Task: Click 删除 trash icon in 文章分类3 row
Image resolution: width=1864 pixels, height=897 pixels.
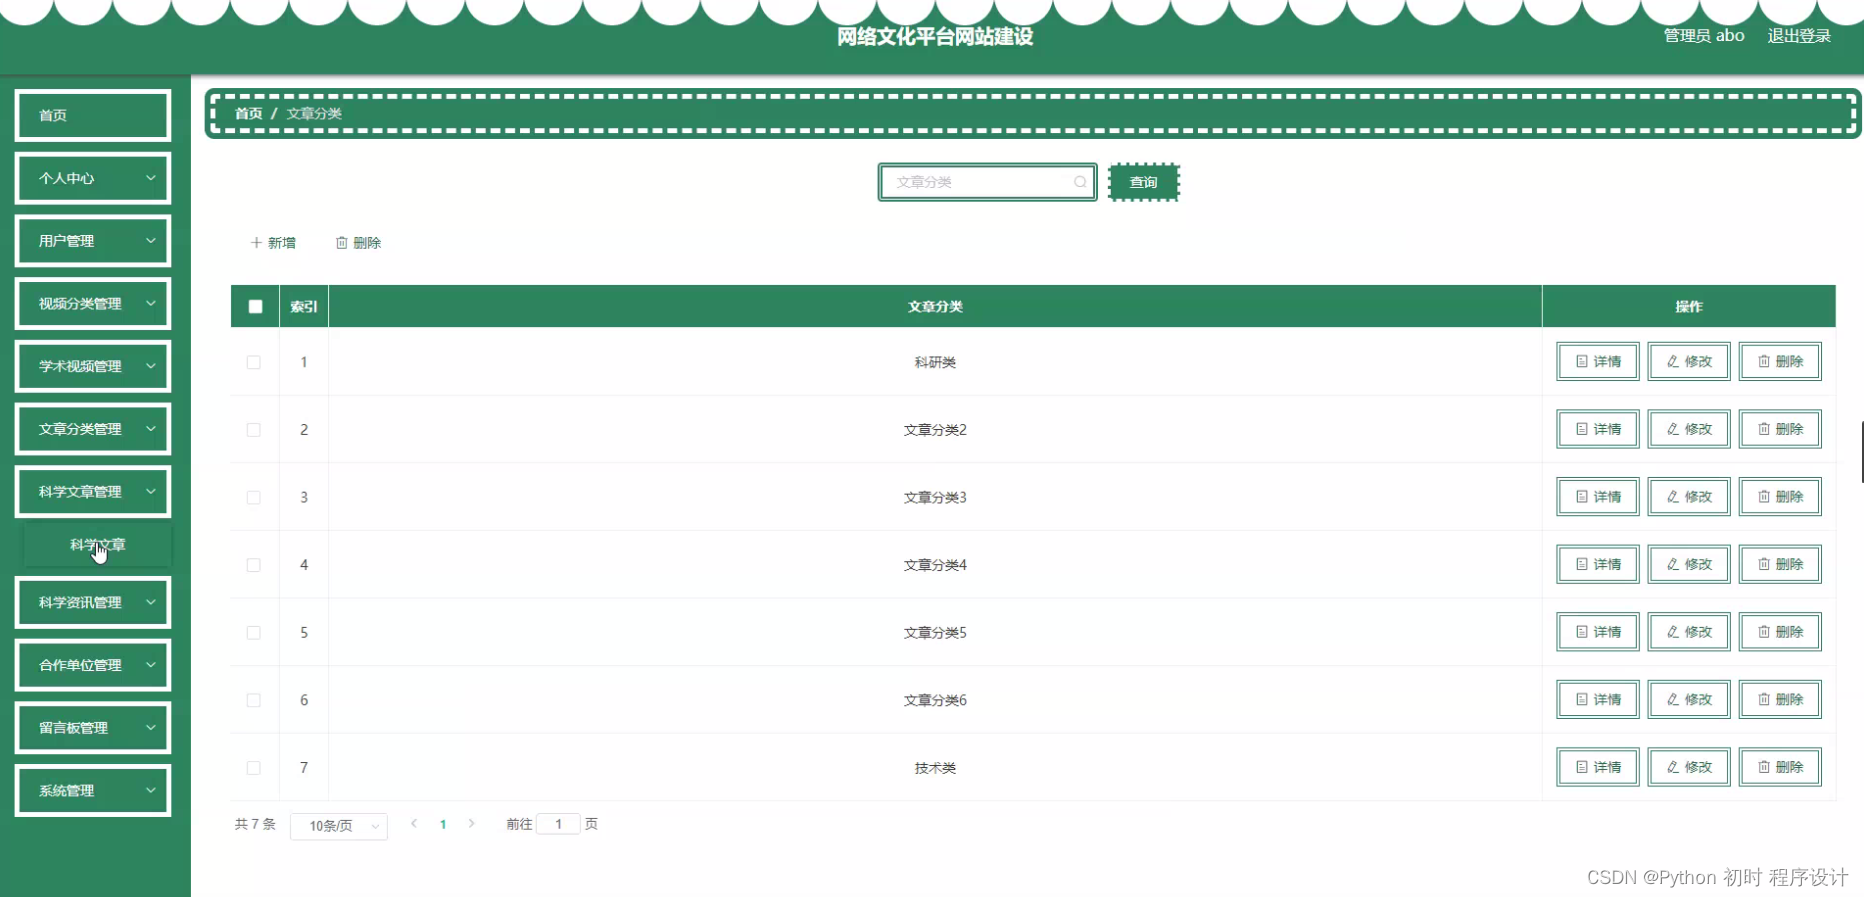Action: pos(1764,497)
